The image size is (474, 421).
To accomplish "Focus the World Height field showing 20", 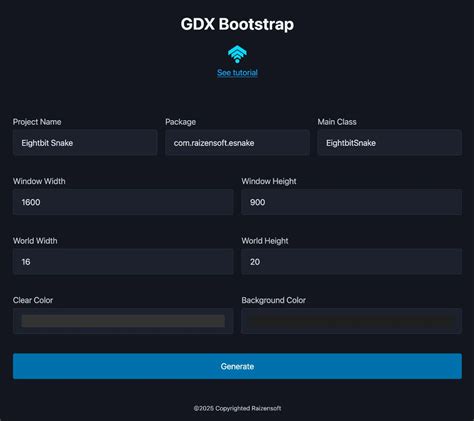I will 352,262.
